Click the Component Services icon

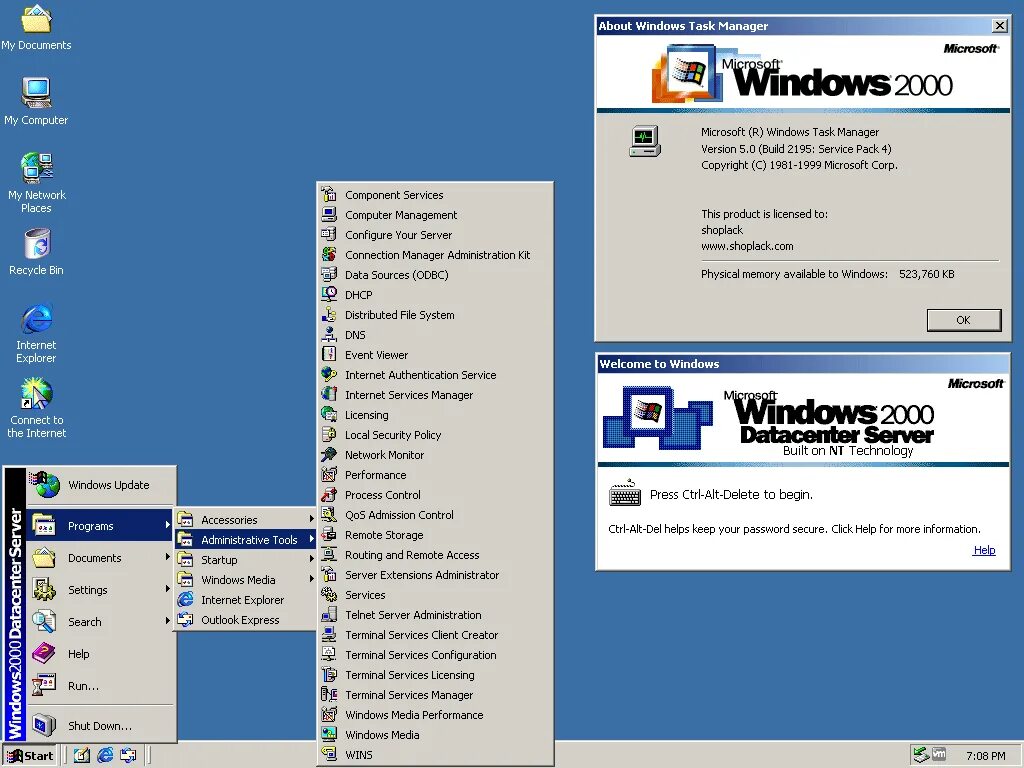click(329, 195)
